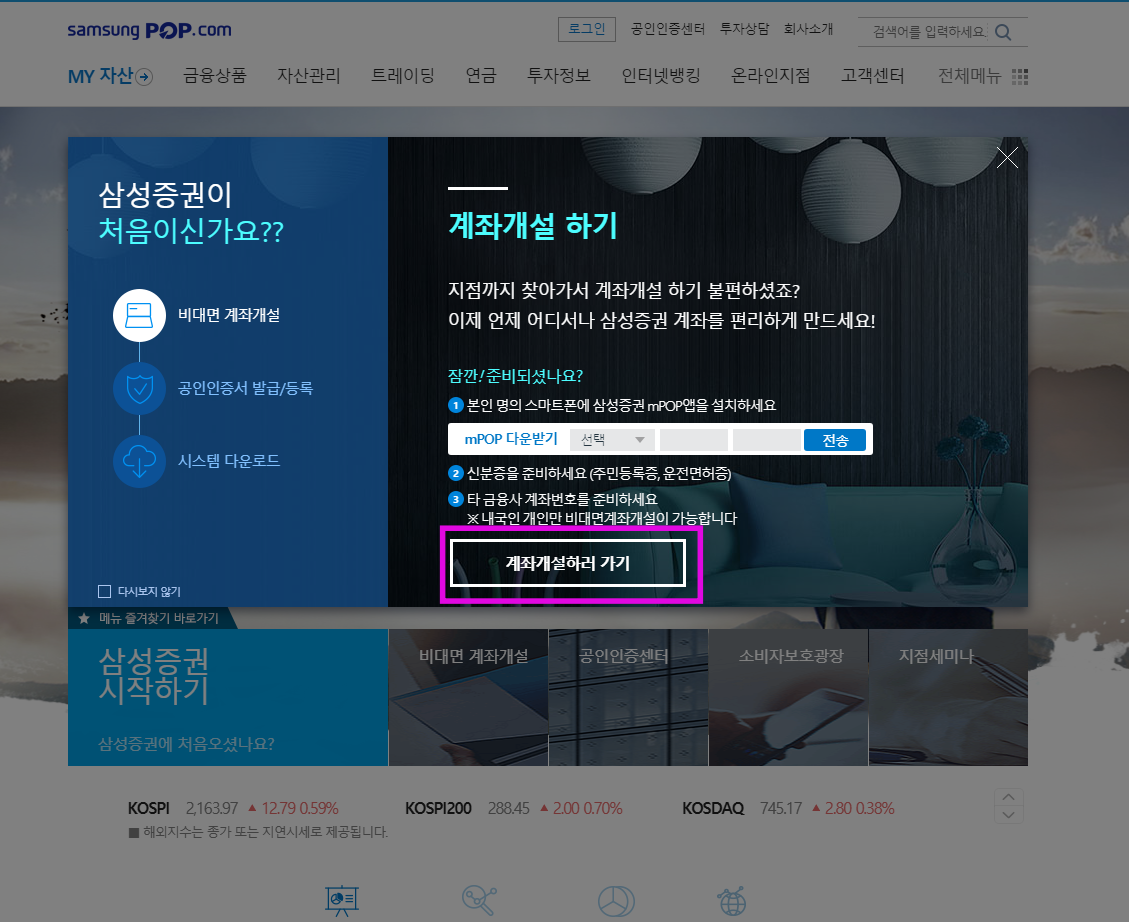Click the 전체메뉴 text
This screenshot has width=1129, height=922.
[969, 76]
